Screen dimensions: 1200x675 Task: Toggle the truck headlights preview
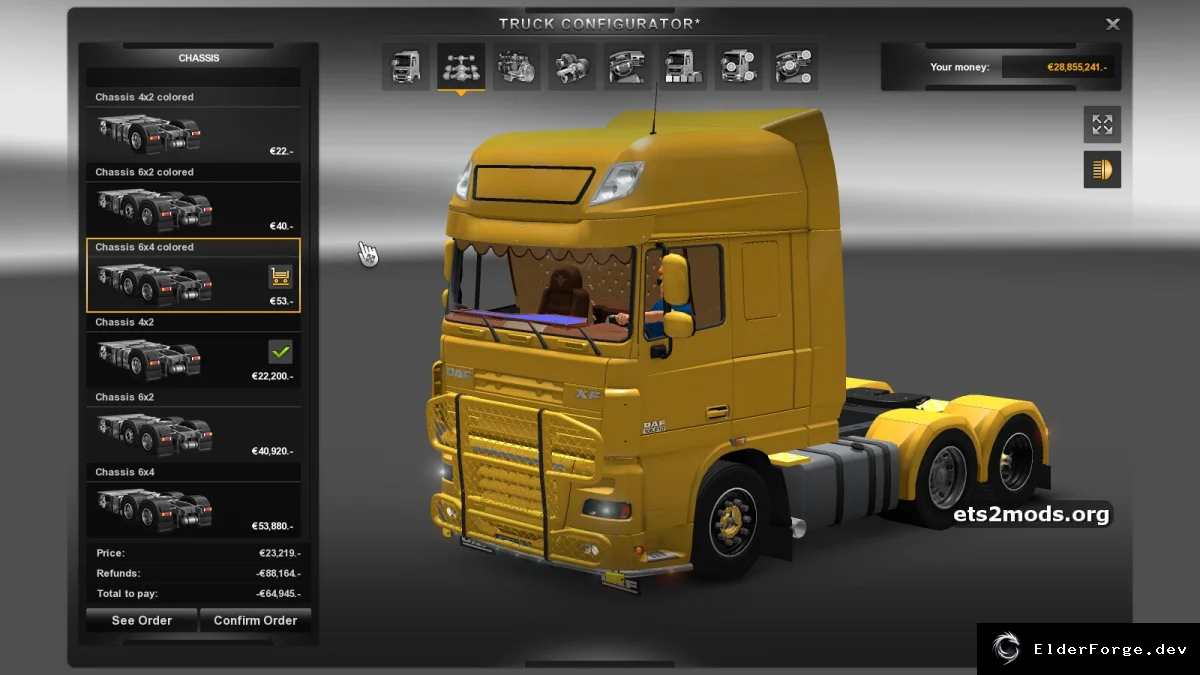1102,169
